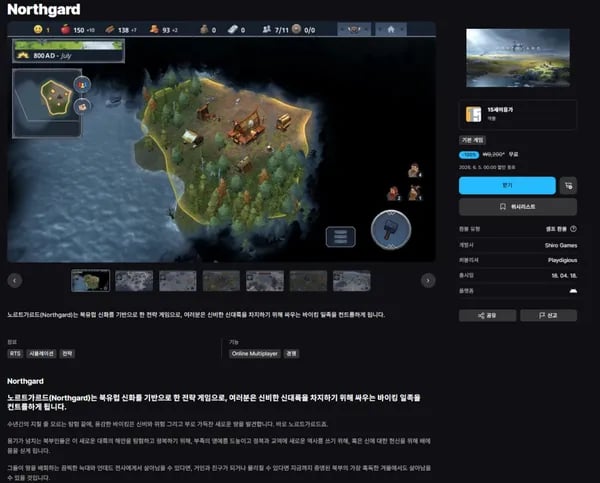This screenshot has width=600, height=483.
Task: Click the Northgard cover art image
Action: (518, 58)
